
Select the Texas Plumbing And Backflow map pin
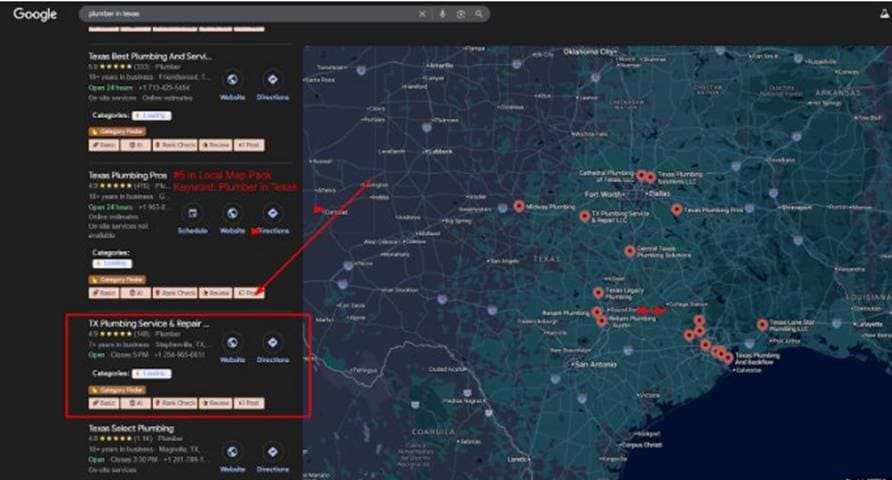[728, 358]
